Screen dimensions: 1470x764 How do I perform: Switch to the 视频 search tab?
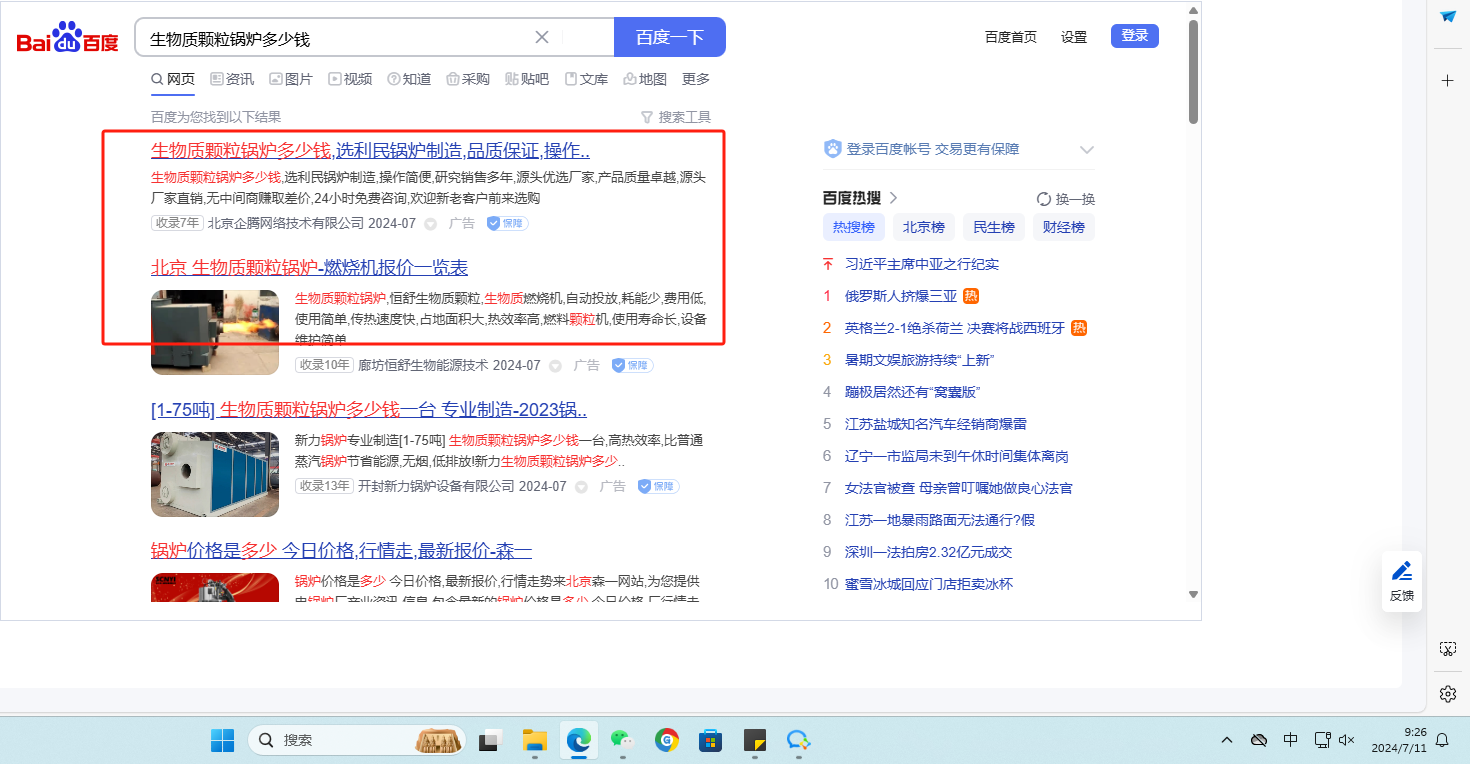350,79
